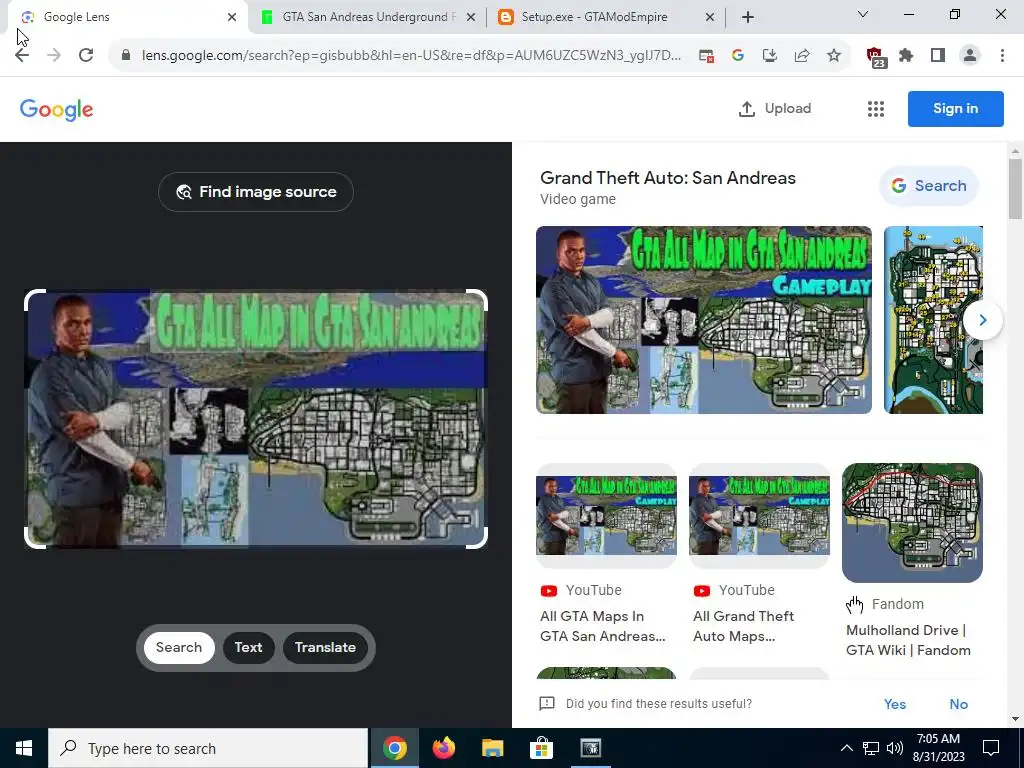Click the top-left crop corner handle
The image size is (1024, 768).
tap(34, 299)
